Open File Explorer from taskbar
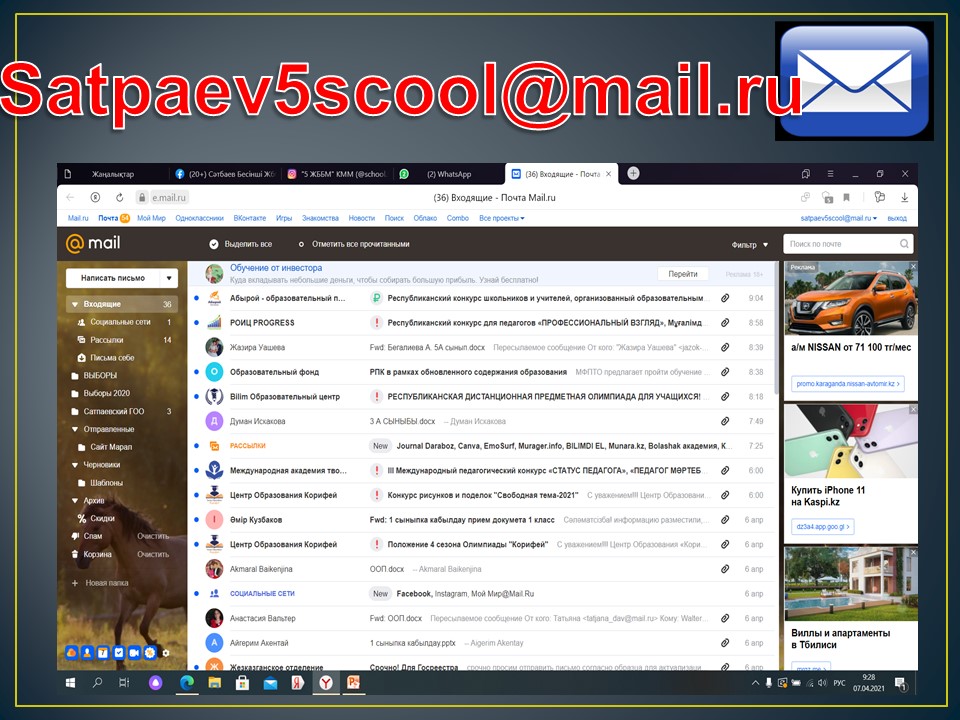 click(214, 683)
